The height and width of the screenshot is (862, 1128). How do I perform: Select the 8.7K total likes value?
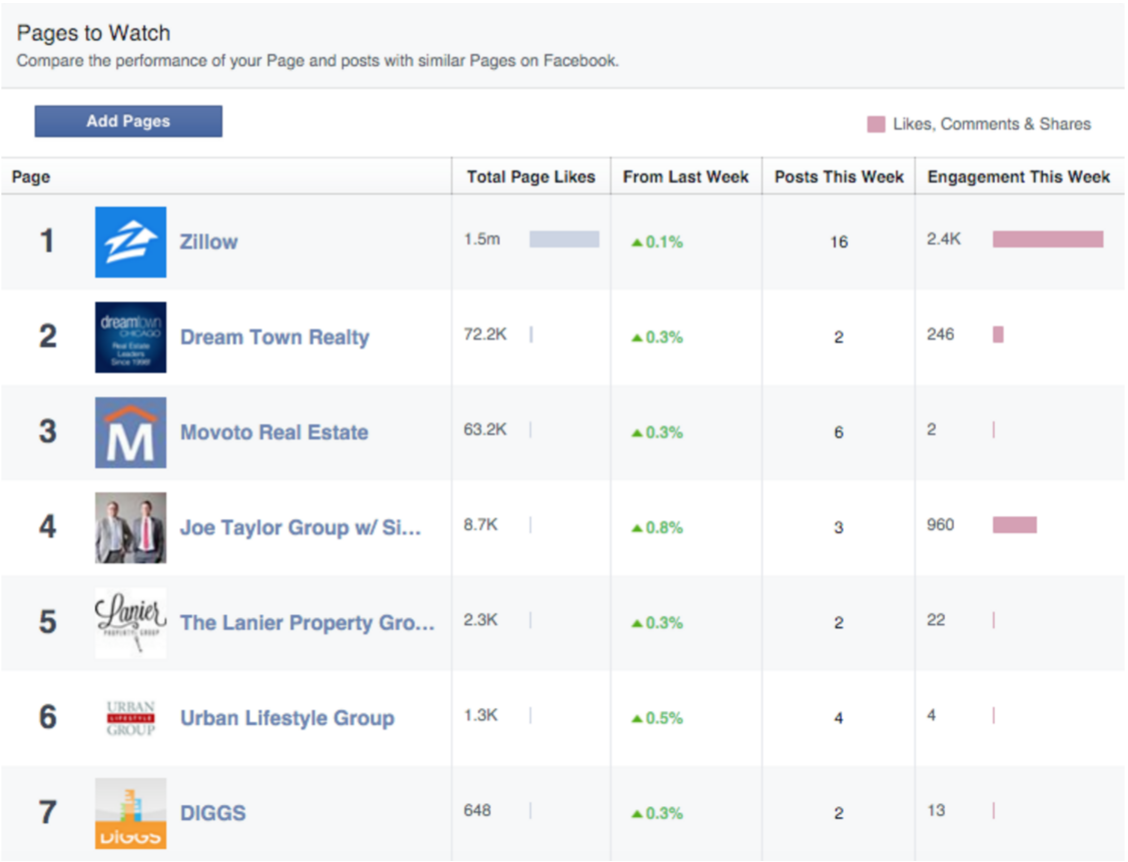(x=481, y=525)
